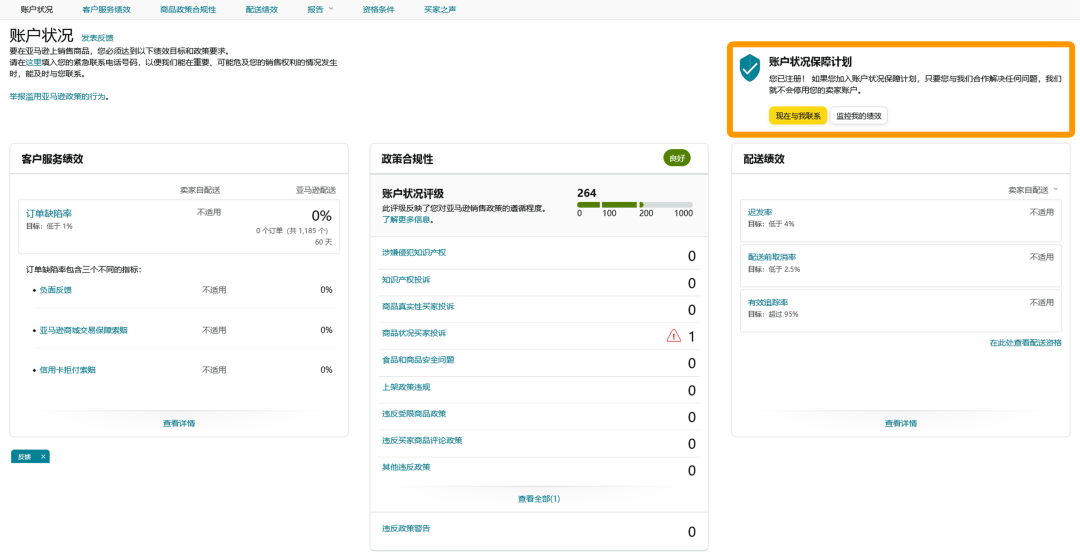Click the shield icon in 账户状况保障计划 box
The height and width of the screenshot is (556, 1080).
click(749, 68)
